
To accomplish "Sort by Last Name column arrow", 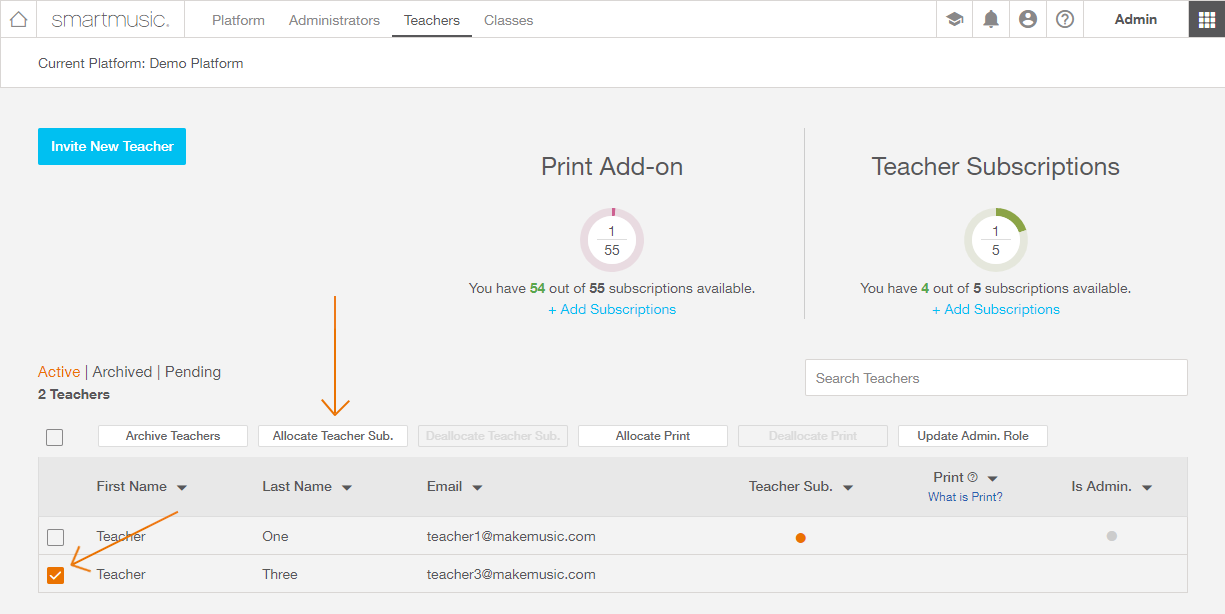I will (347, 488).
